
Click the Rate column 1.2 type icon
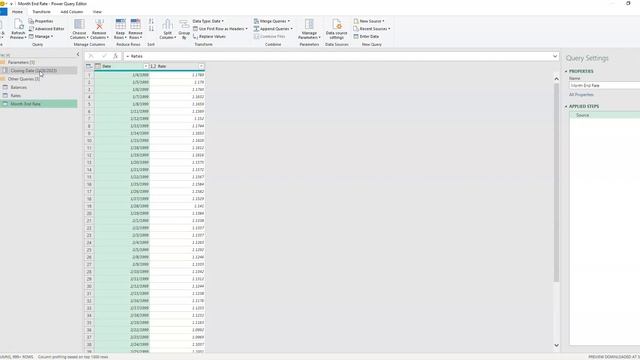(x=153, y=66)
